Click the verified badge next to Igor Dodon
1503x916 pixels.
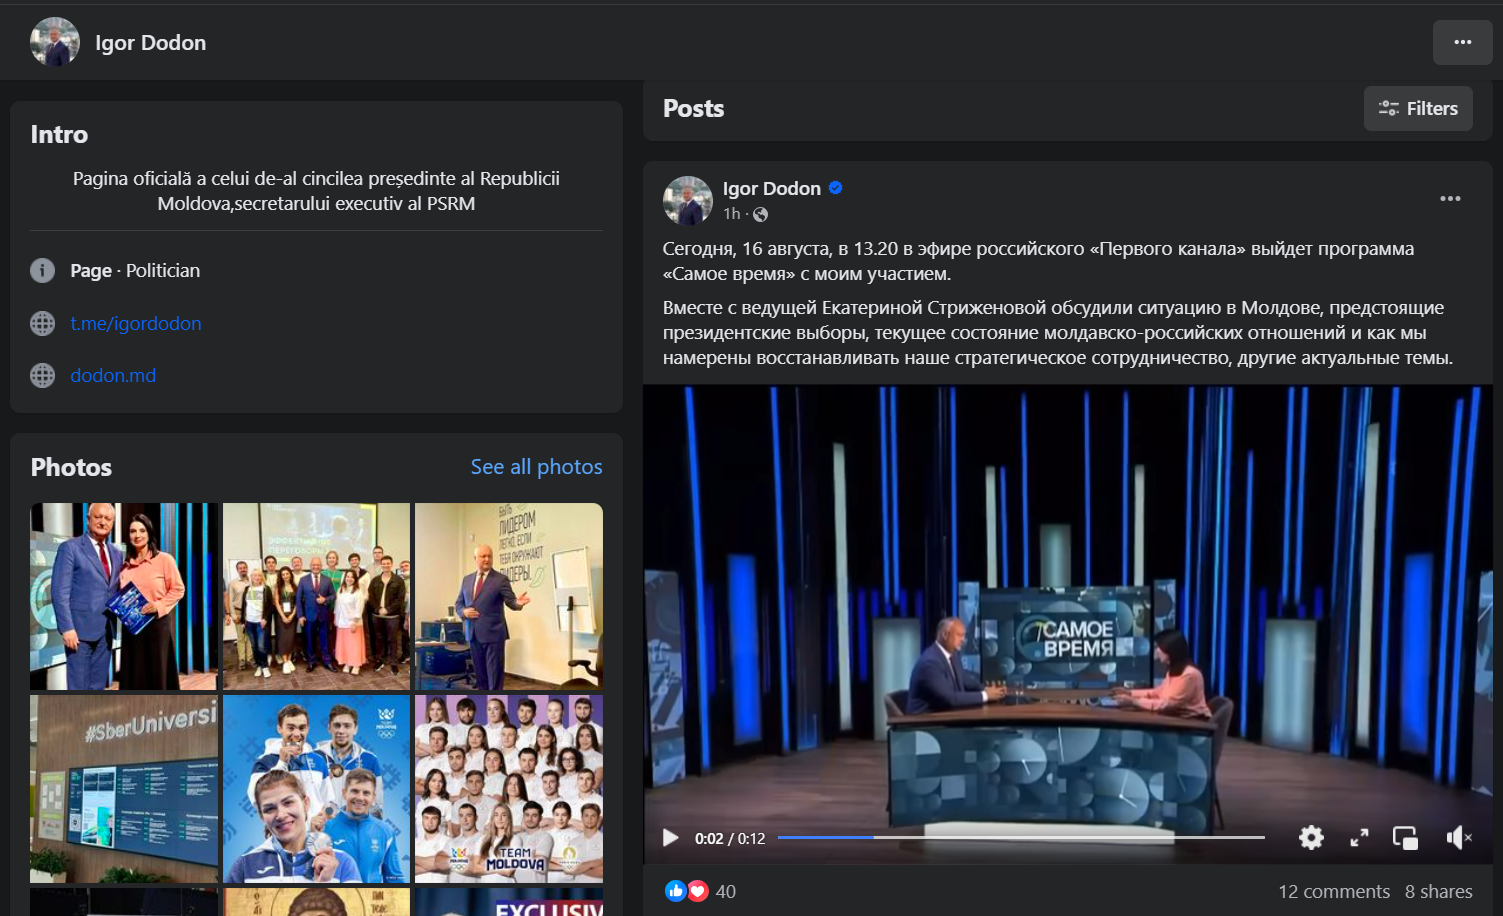coord(836,187)
